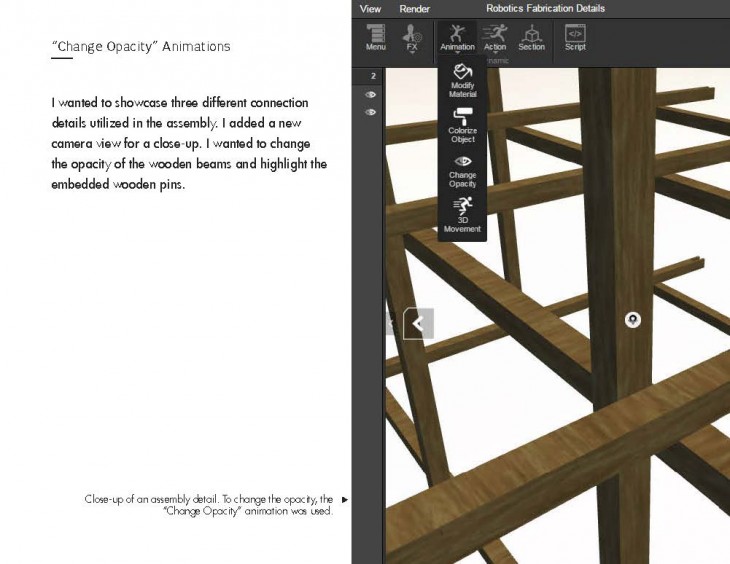Viewport: 730px width, 564px height.
Task: Open the View menu
Action: point(370,9)
